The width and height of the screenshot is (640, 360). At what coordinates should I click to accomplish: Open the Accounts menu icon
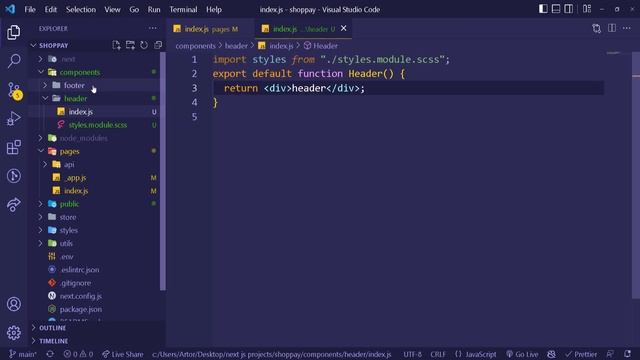point(13,304)
